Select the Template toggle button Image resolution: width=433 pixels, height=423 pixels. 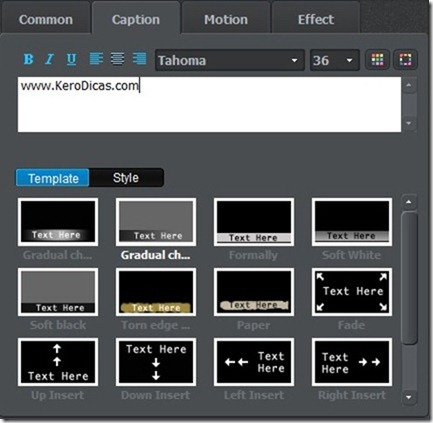pos(53,178)
